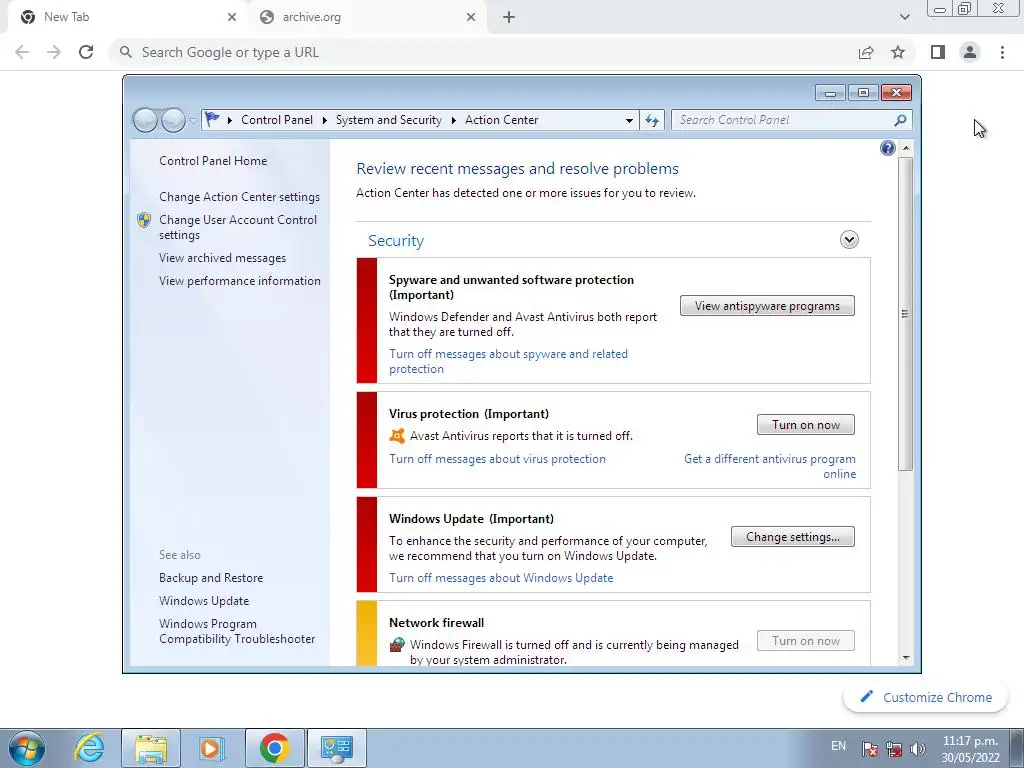Viewport: 1024px width, 768px height.
Task: Open the Windows Start orb
Action: click(x=27, y=748)
